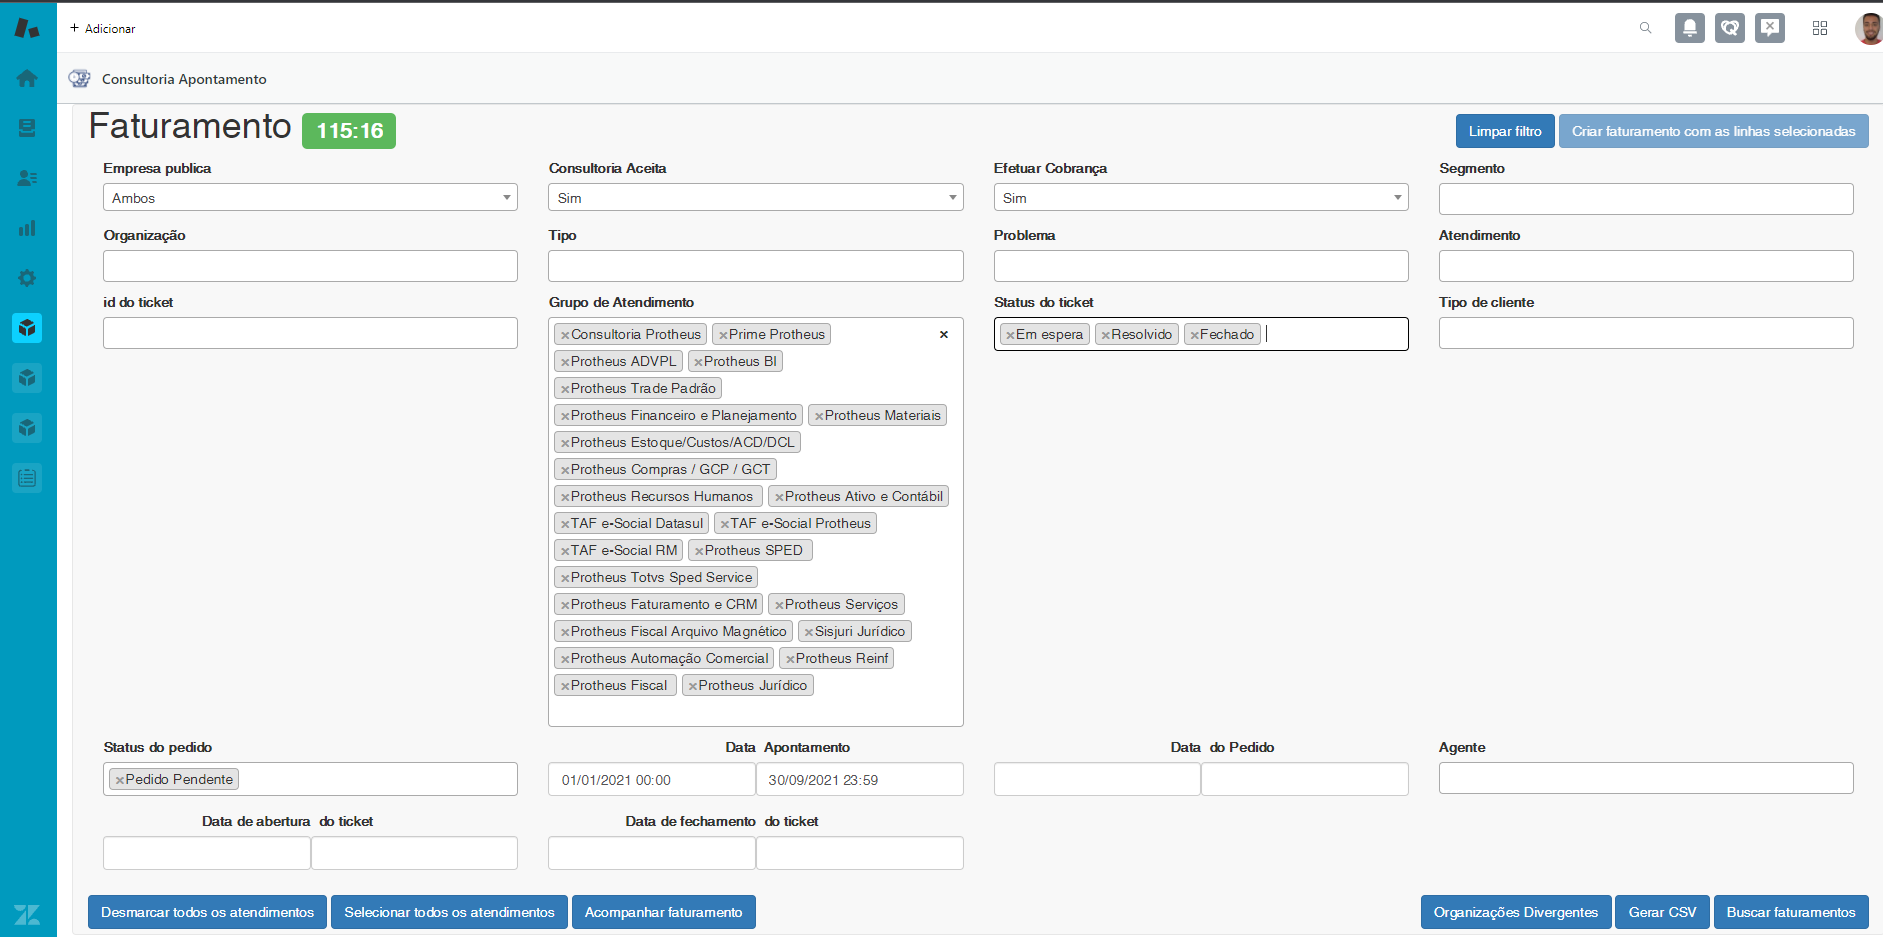Expand the Efetuar Cobrança dropdown
This screenshot has width=1887, height=940.
coord(1200,198)
